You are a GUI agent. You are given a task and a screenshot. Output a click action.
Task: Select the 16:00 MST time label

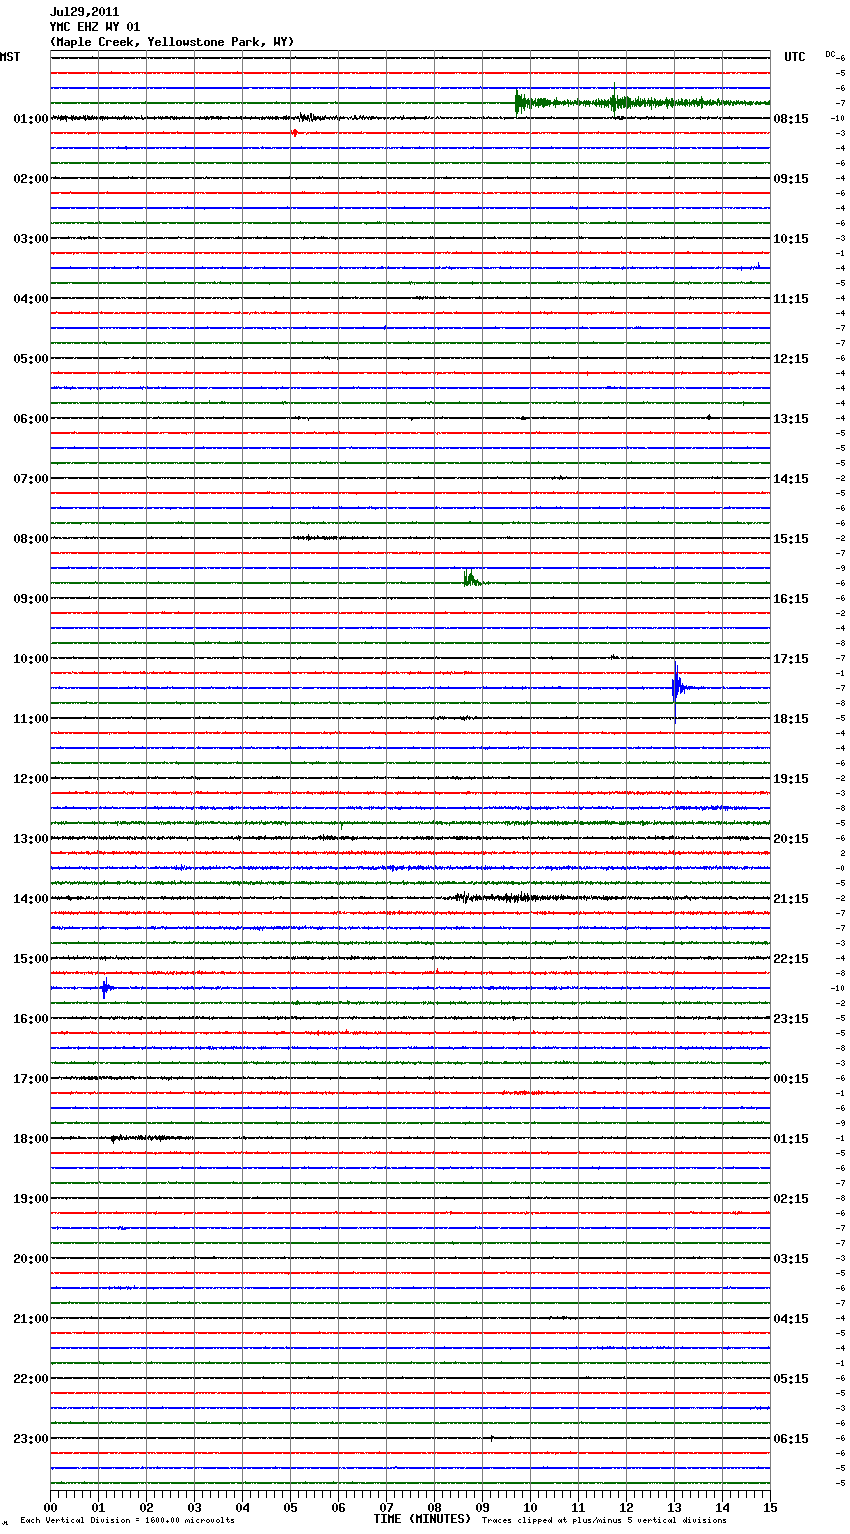[x=31, y=1019]
